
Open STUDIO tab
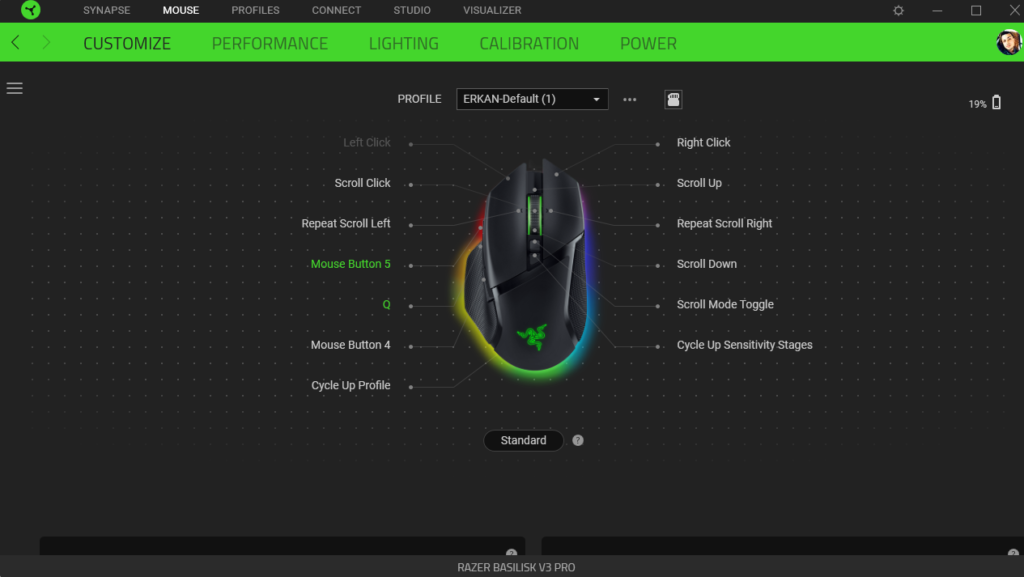click(x=412, y=10)
